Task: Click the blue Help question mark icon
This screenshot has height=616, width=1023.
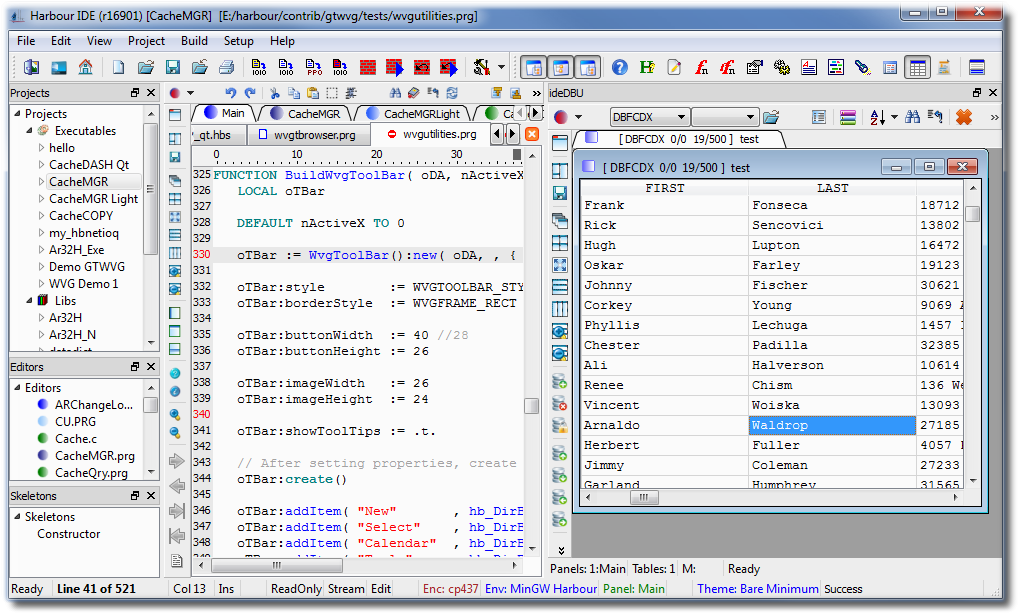Action: [x=620, y=68]
